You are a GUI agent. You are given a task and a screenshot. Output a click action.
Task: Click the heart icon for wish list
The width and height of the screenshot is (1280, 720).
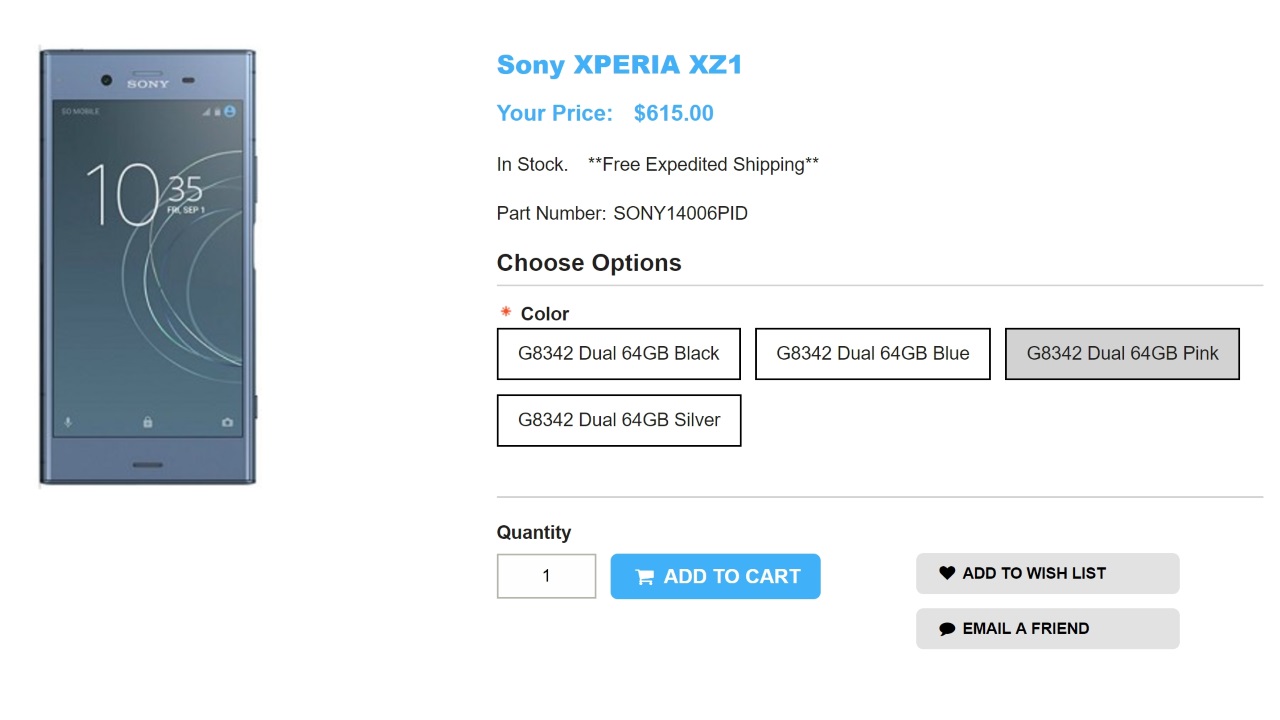click(947, 573)
